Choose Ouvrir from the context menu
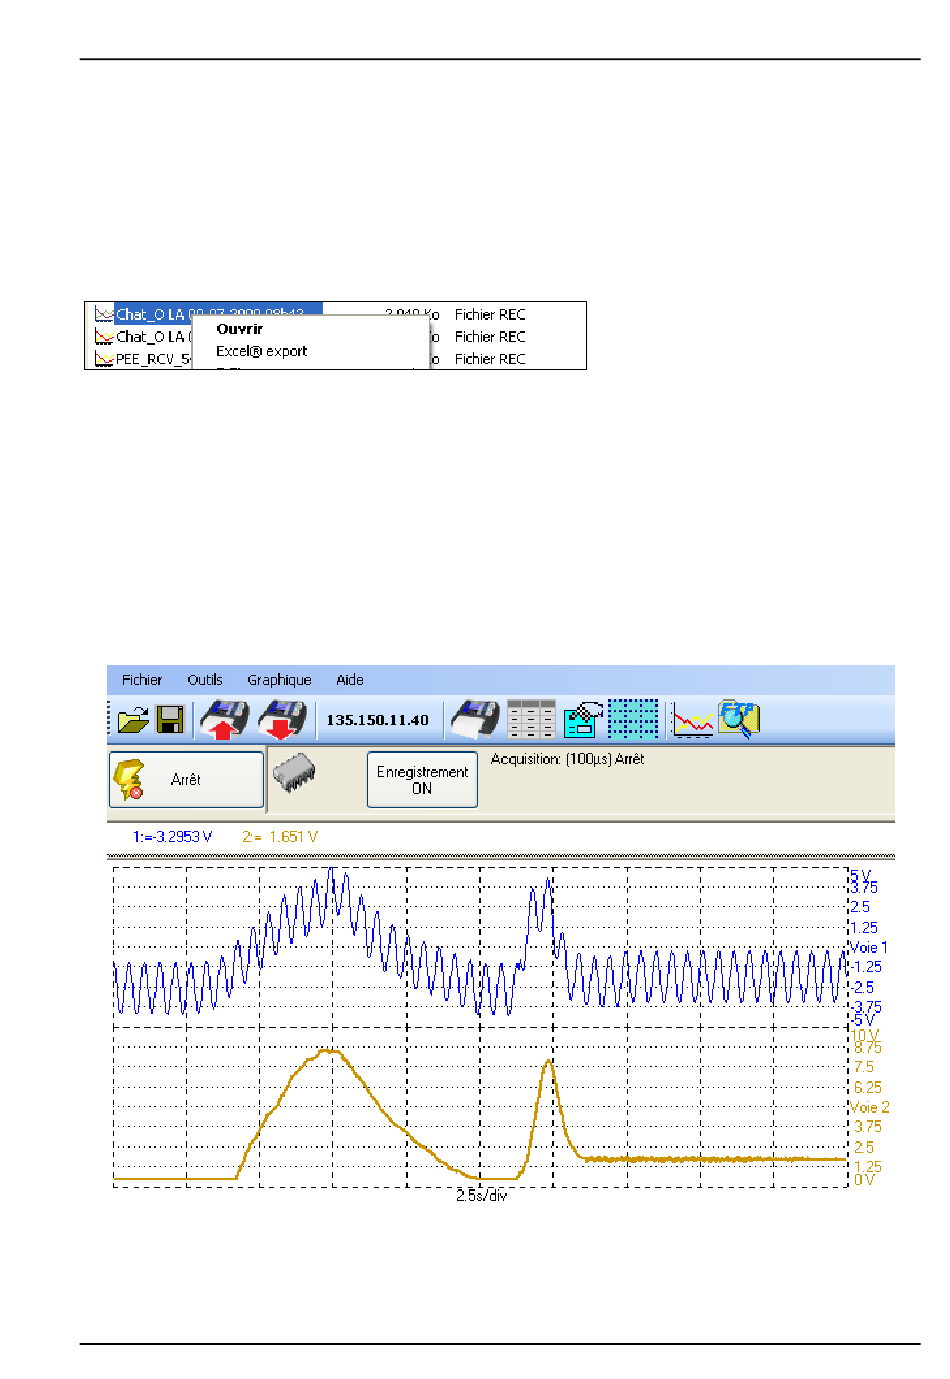Screen dimensions: 950x1379 (x=240, y=329)
